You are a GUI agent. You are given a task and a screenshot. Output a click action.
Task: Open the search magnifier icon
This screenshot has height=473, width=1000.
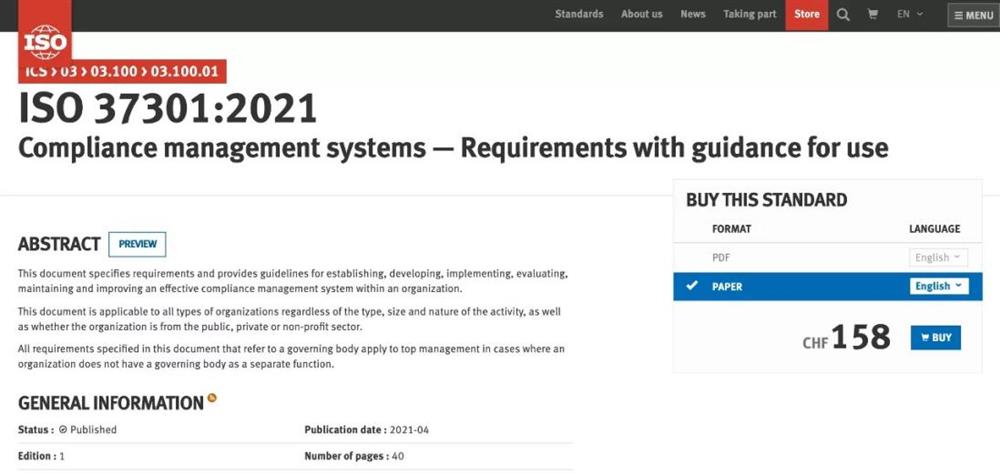(843, 15)
